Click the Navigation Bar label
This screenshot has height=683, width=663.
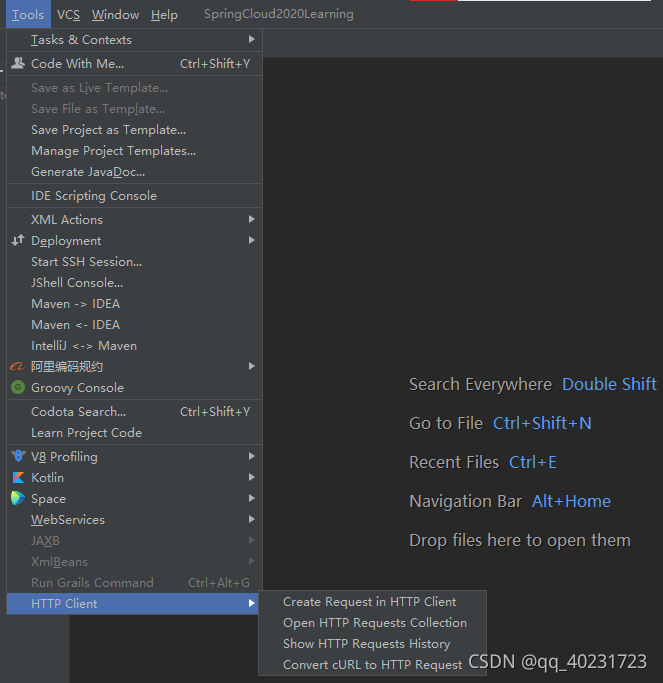click(465, 501)
